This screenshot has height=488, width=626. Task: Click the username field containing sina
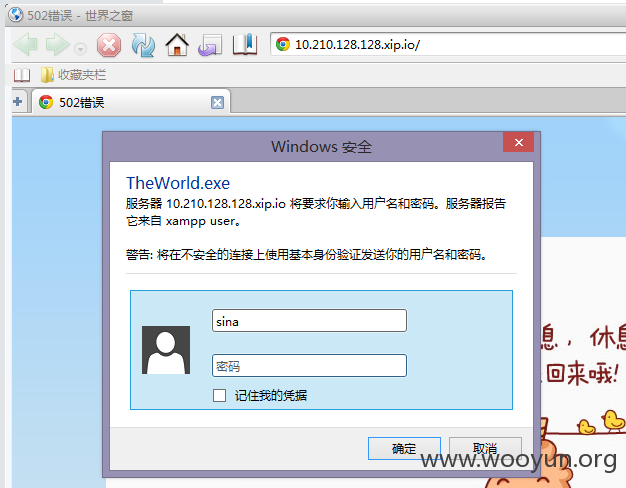click(x=309, y=321)
